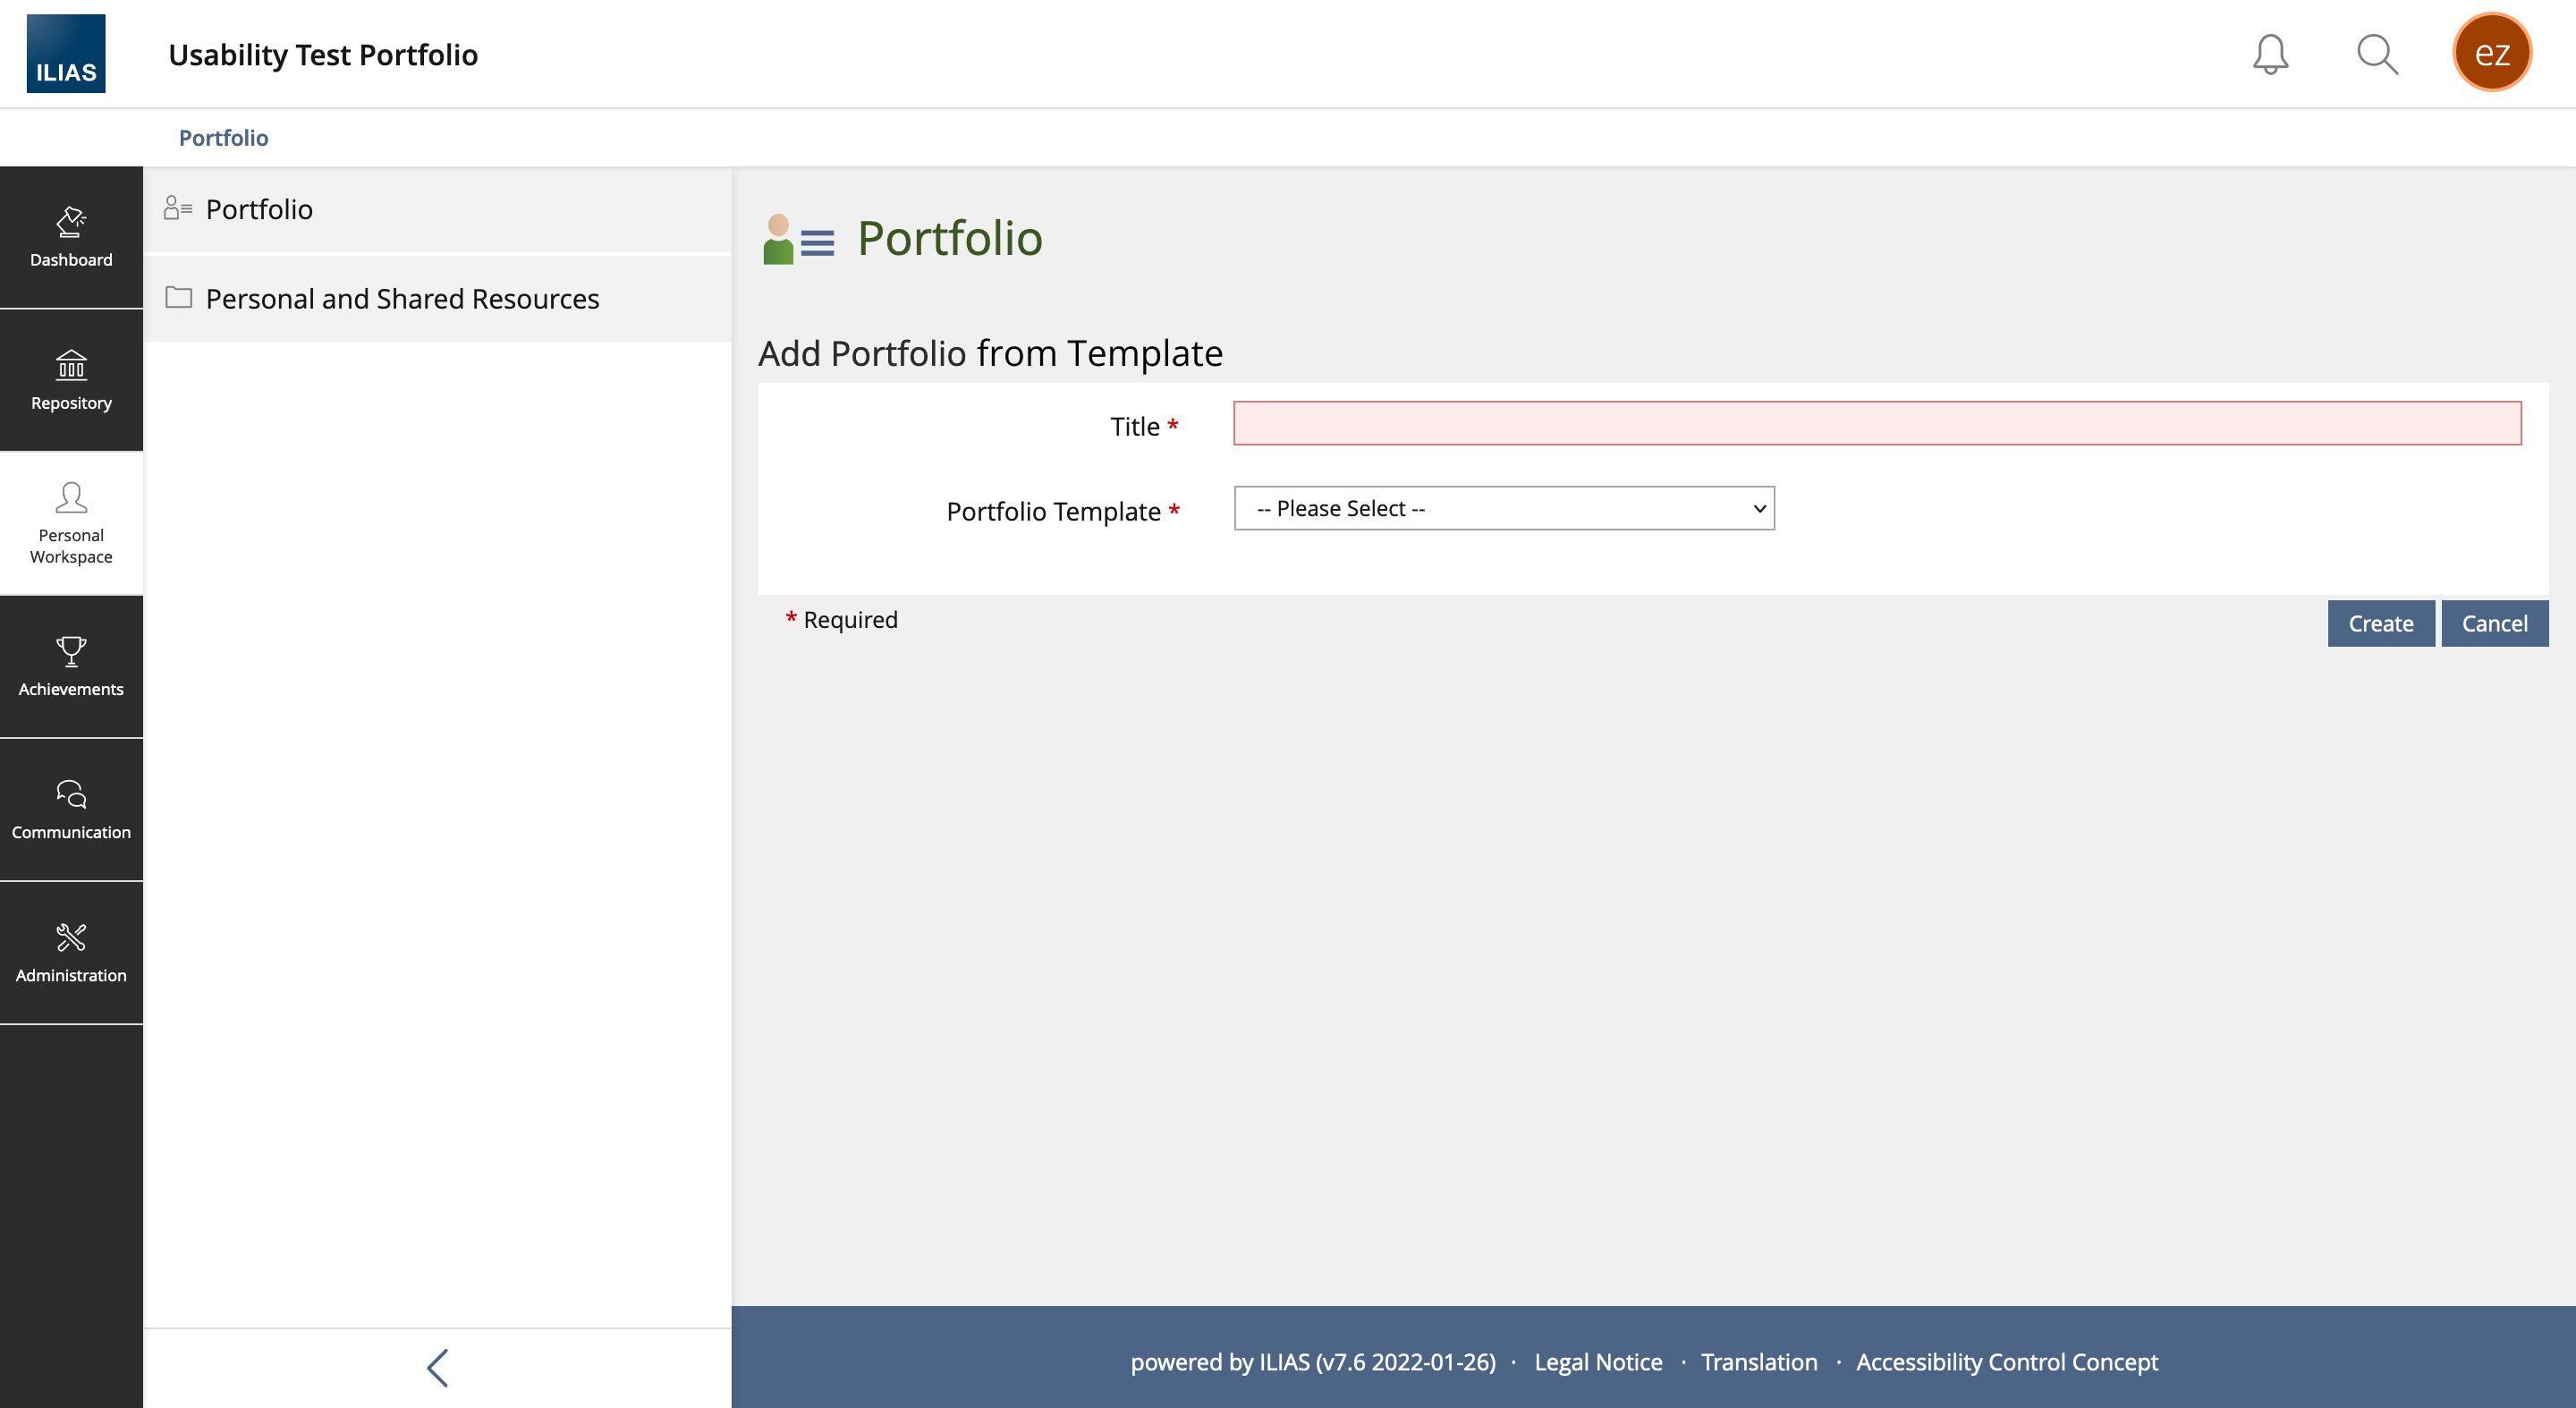
Task: Focus the Title input field
Action: coord(1877,423)
